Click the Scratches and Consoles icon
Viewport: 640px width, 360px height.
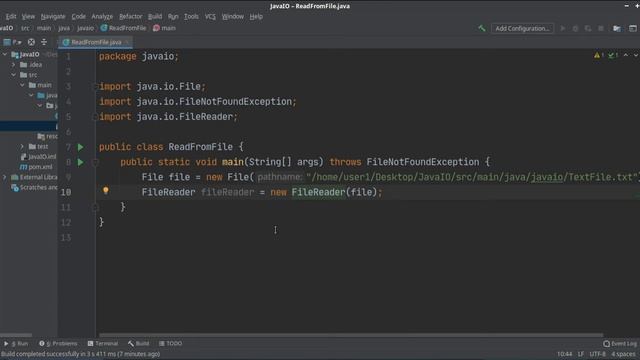pos(15,187)
